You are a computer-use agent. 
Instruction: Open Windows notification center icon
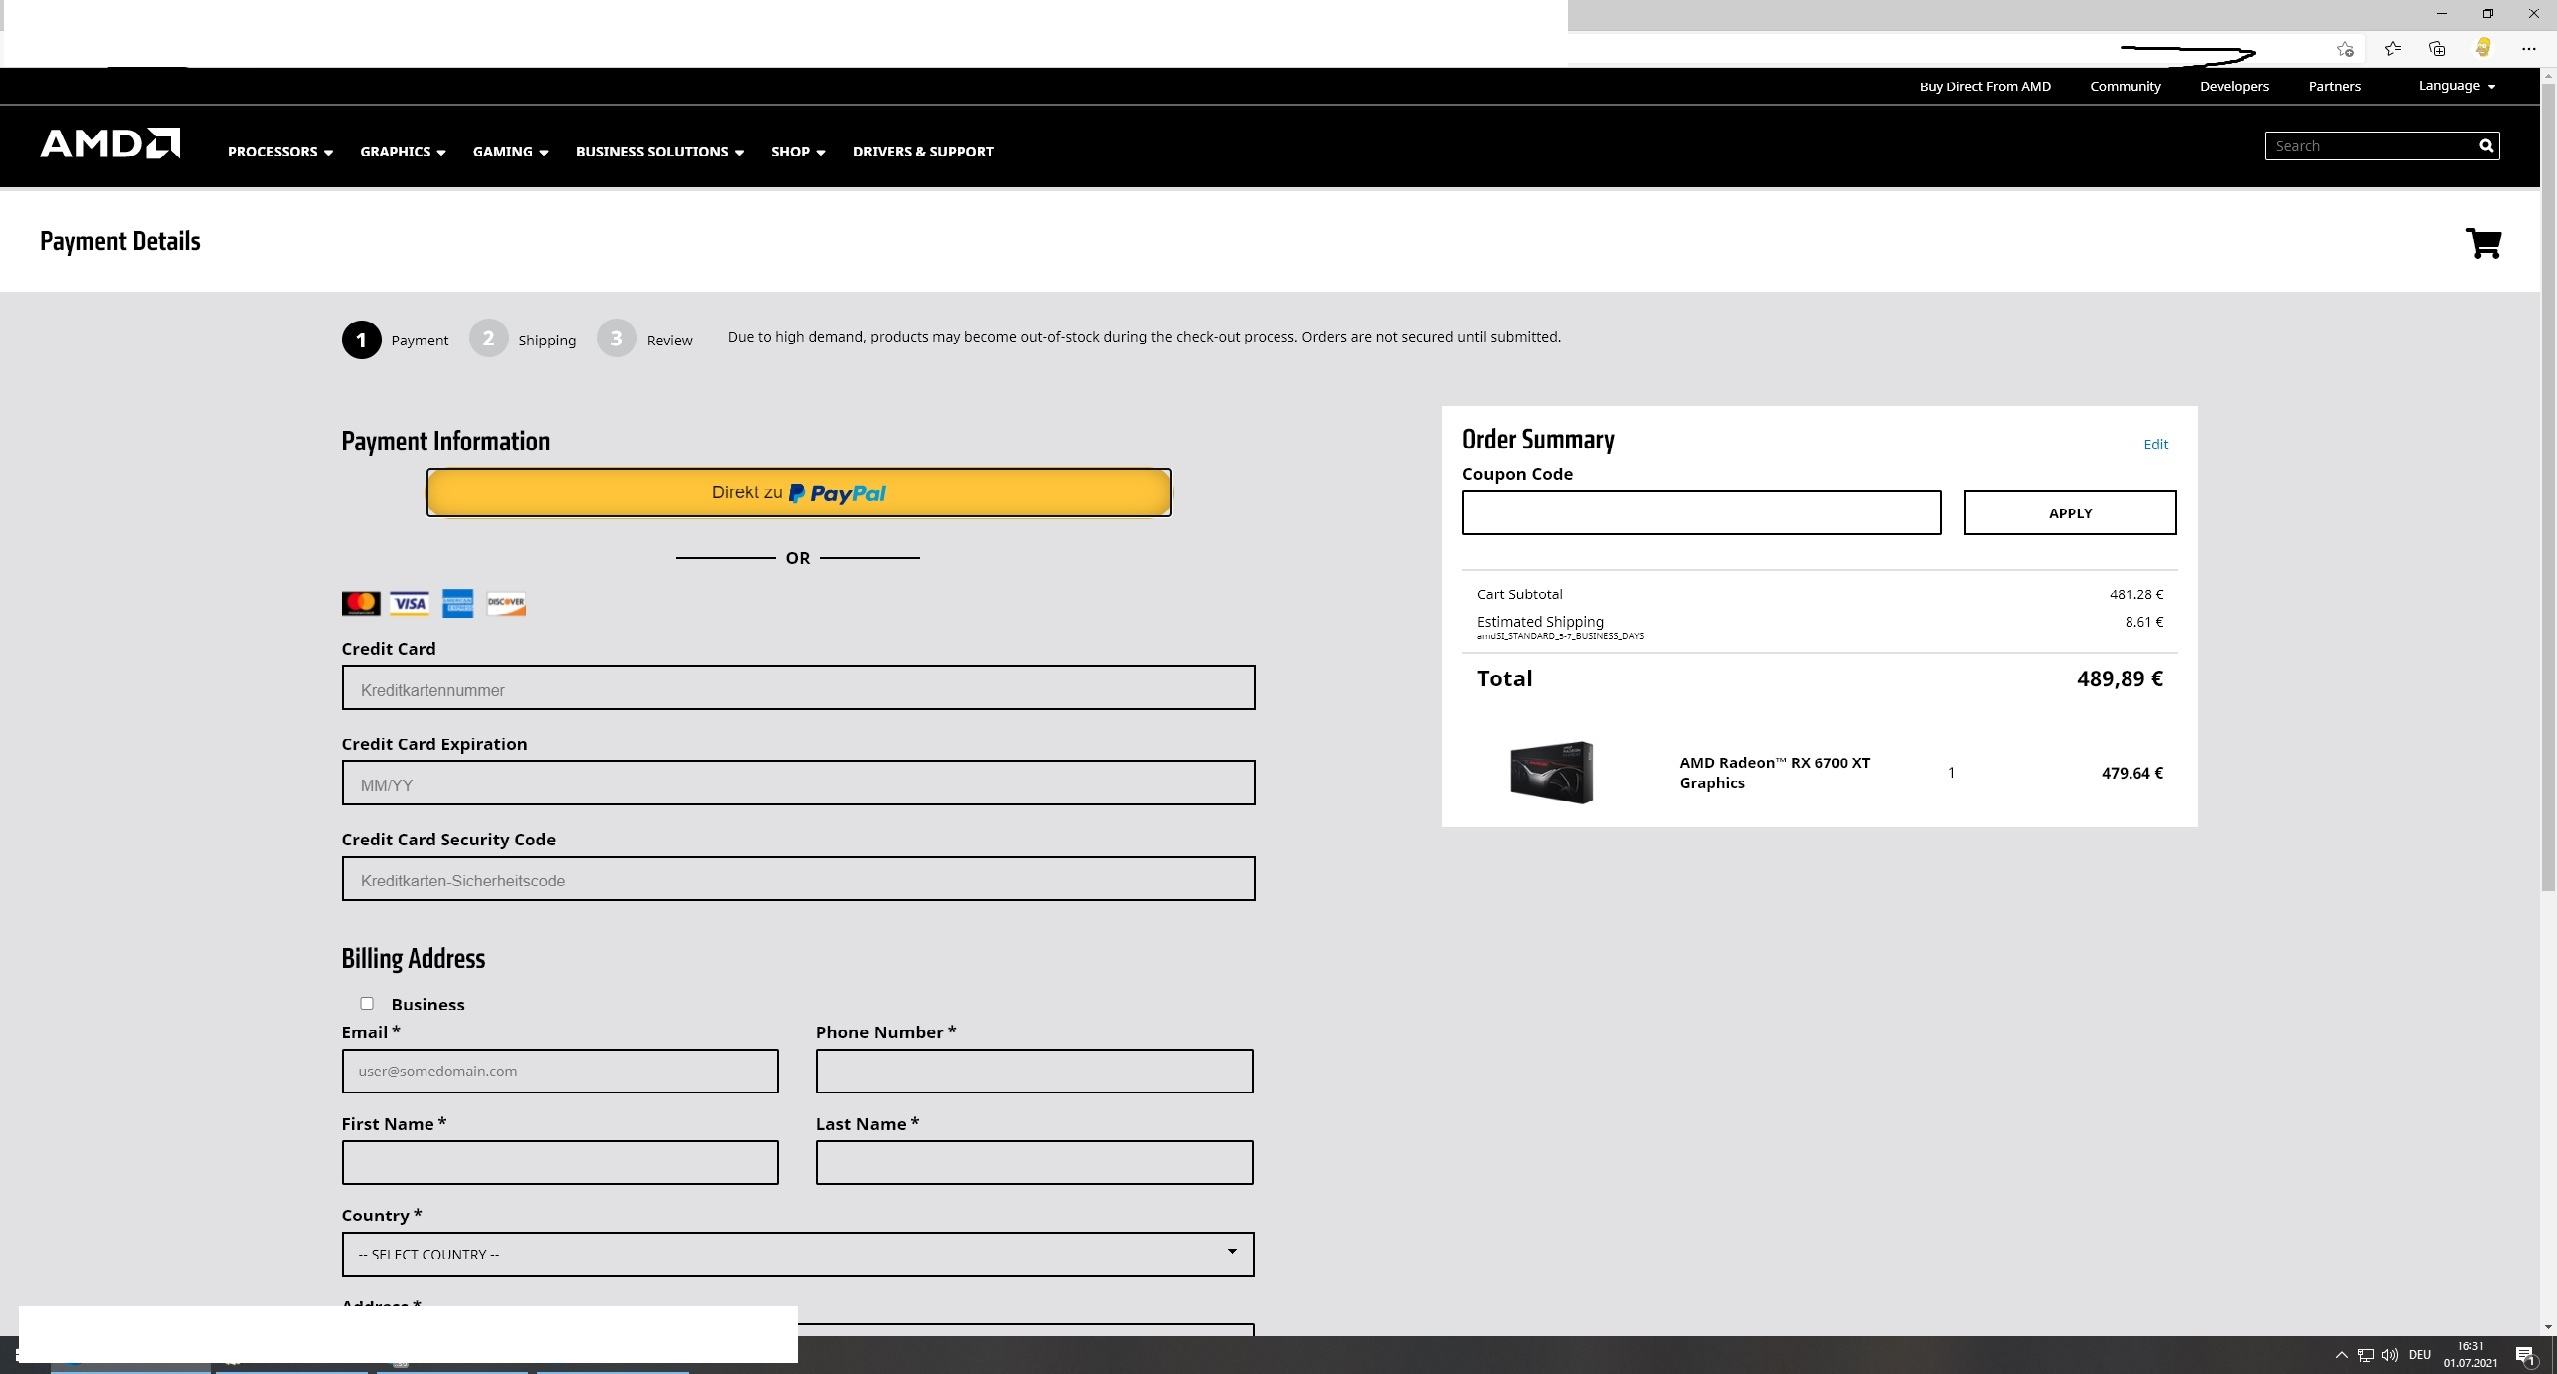2525,1356
